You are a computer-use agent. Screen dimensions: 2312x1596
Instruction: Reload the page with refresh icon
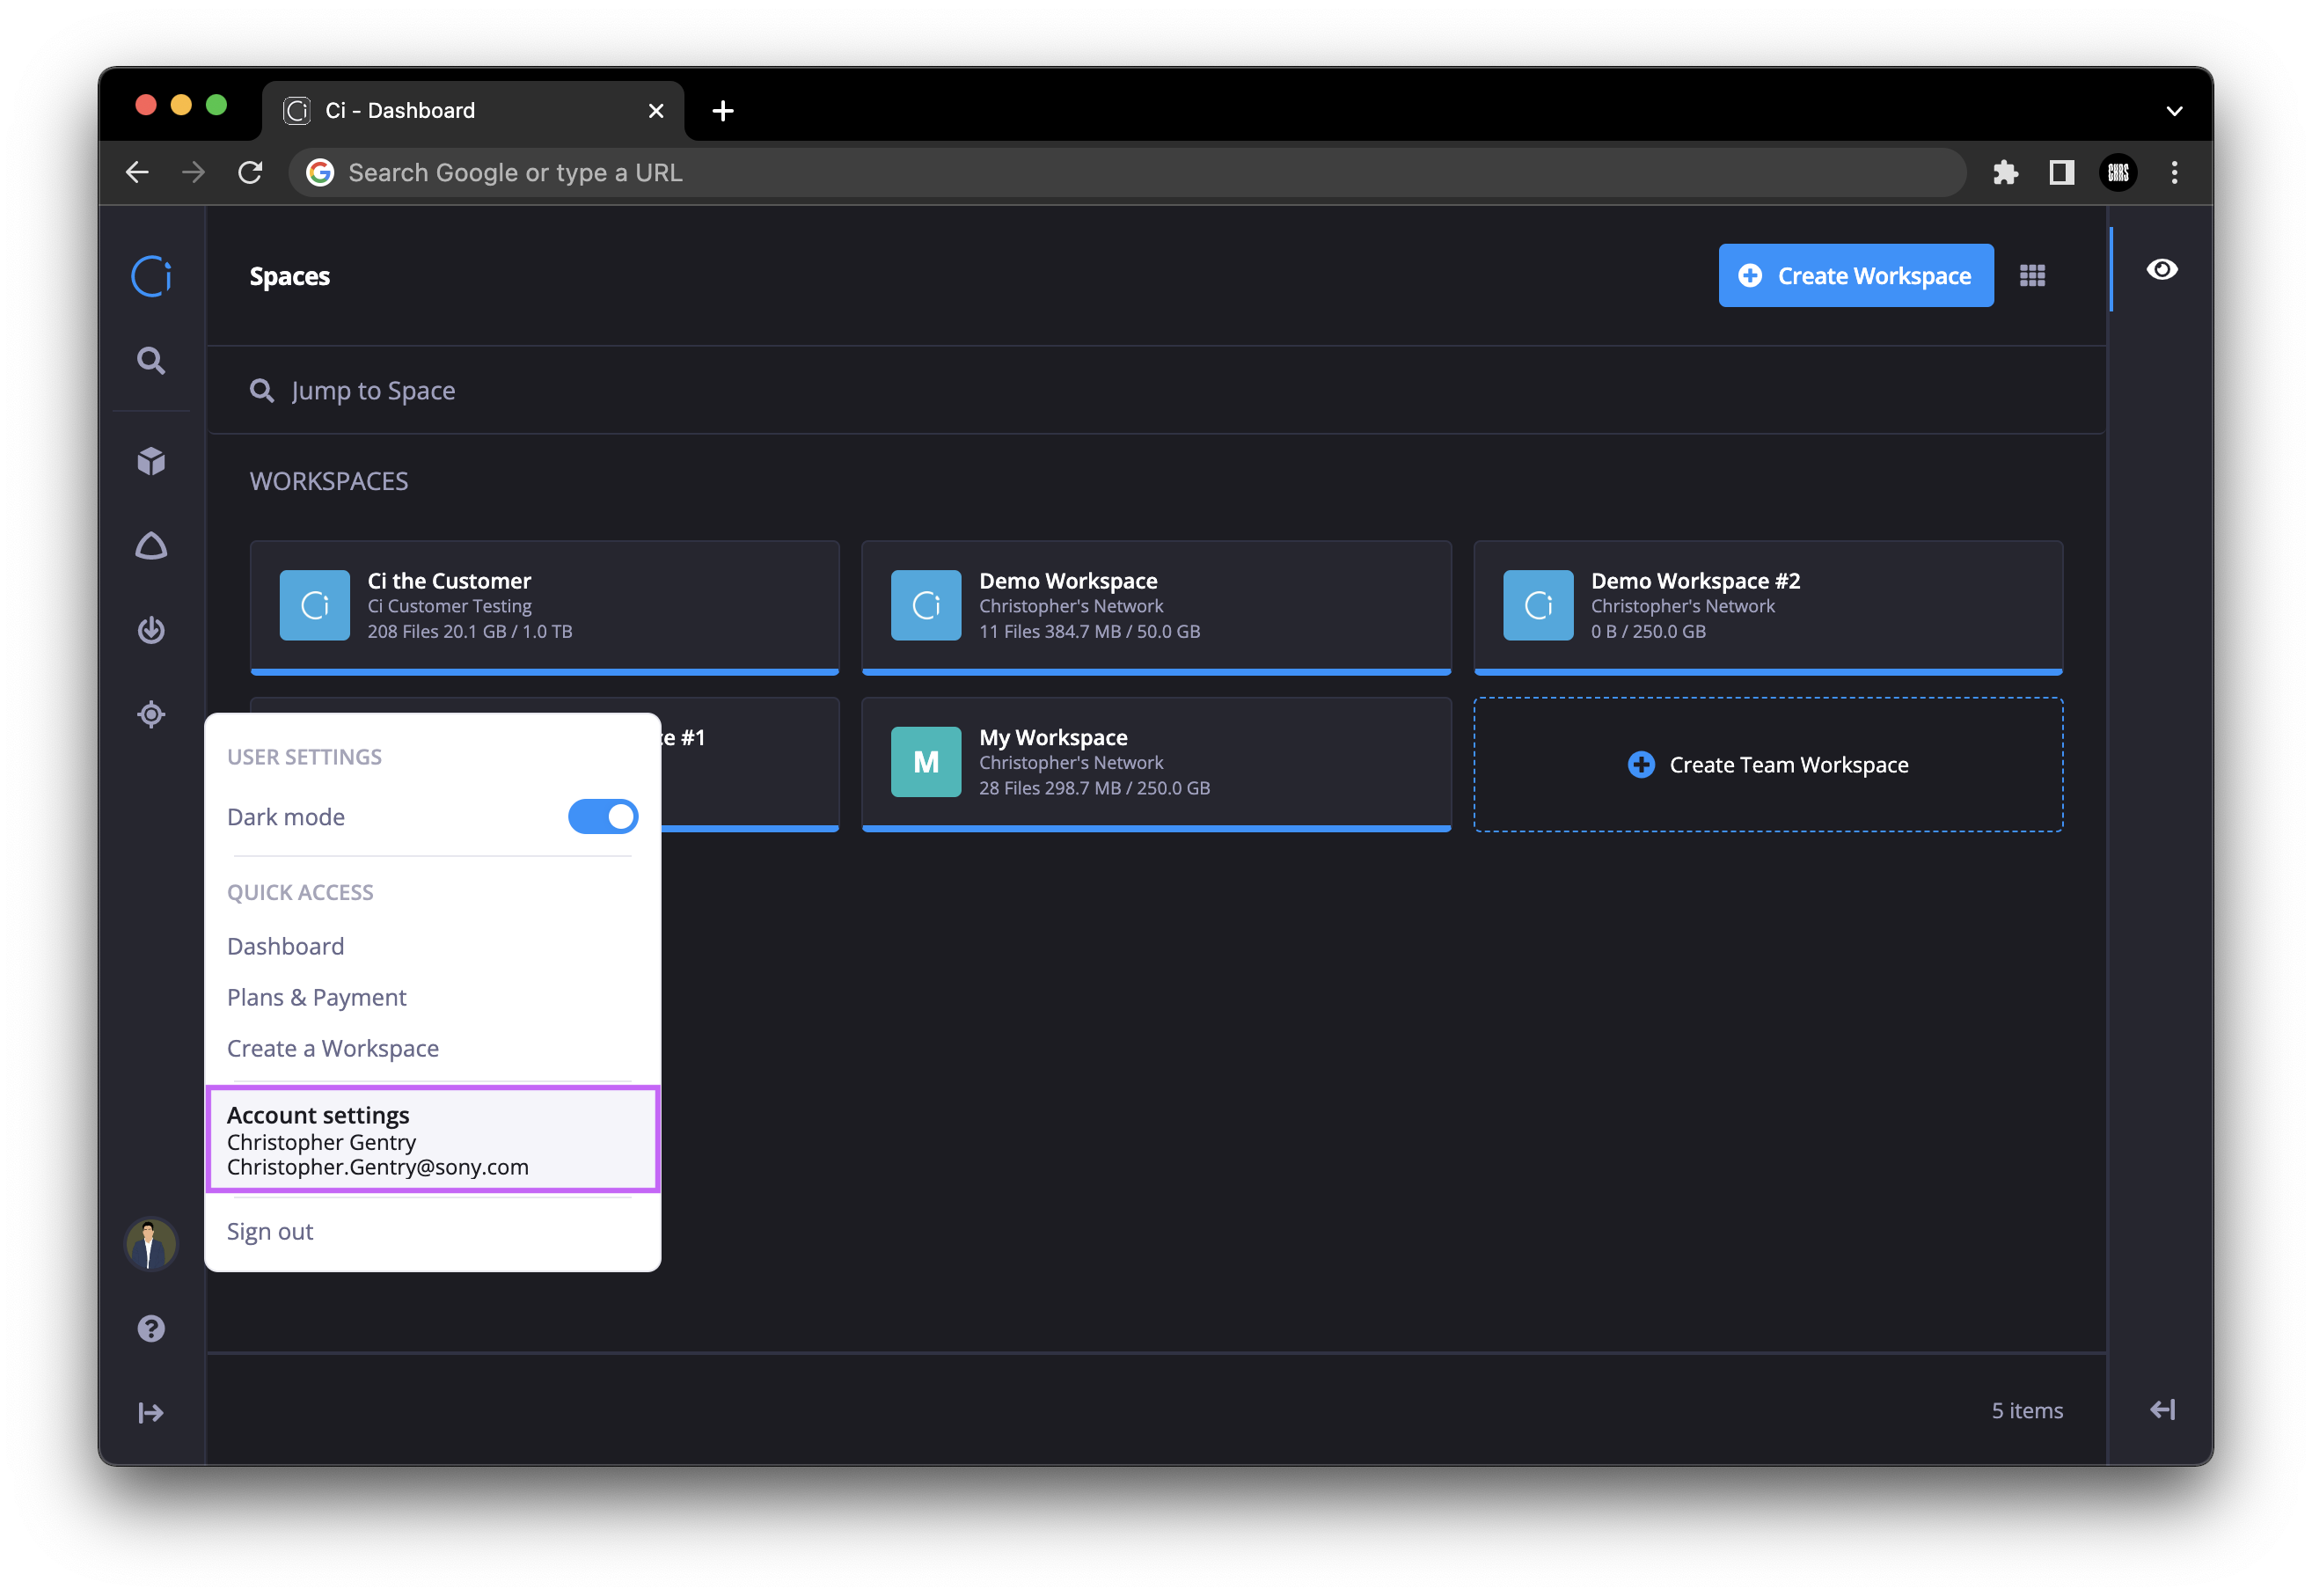[x=250, y=173]
